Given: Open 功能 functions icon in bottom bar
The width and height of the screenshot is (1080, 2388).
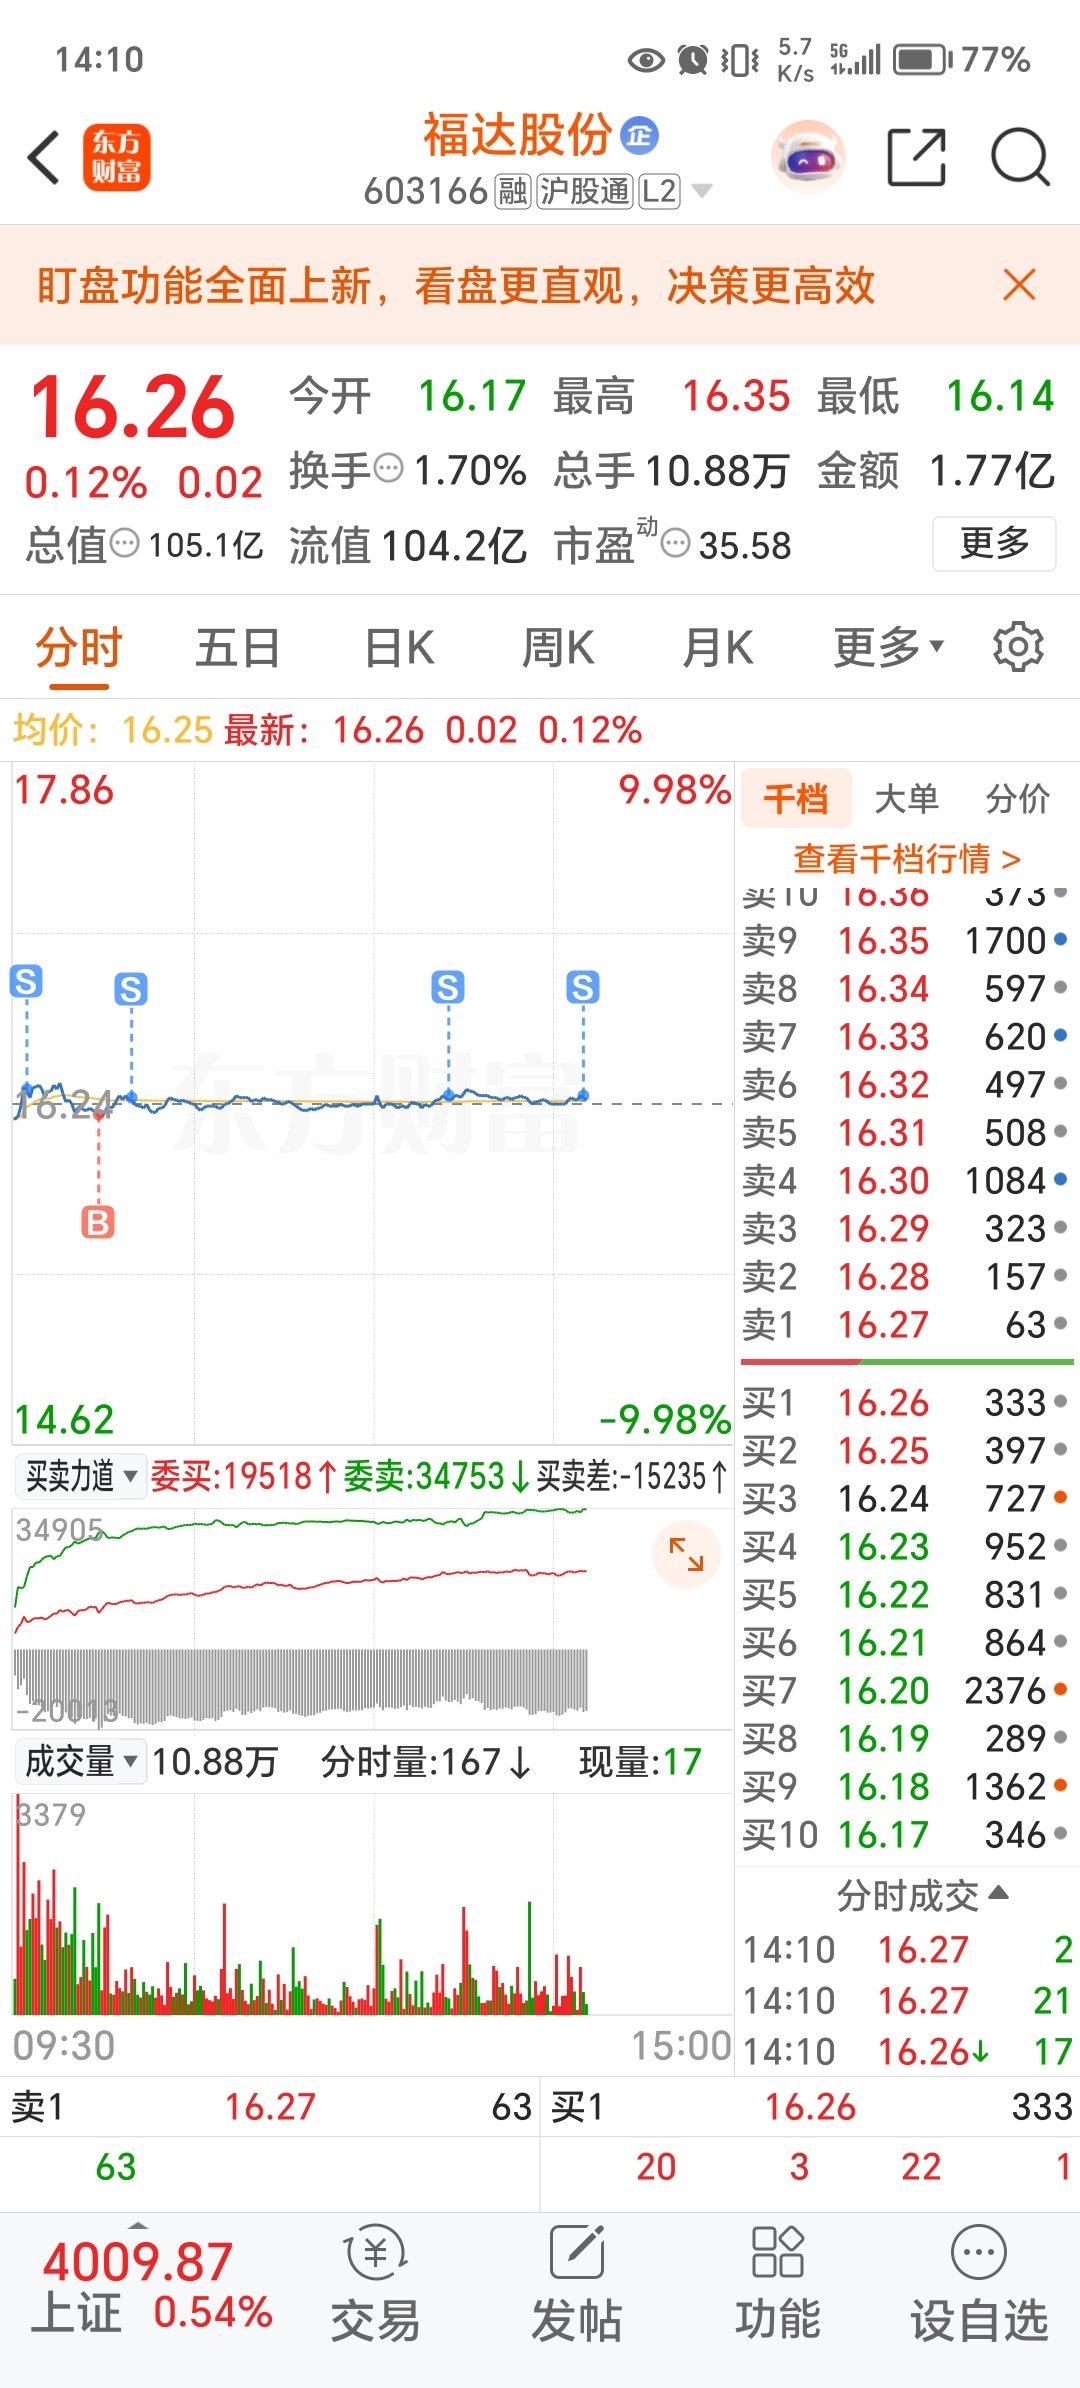Looking at the screenshot, I should tap(778, 2284).
